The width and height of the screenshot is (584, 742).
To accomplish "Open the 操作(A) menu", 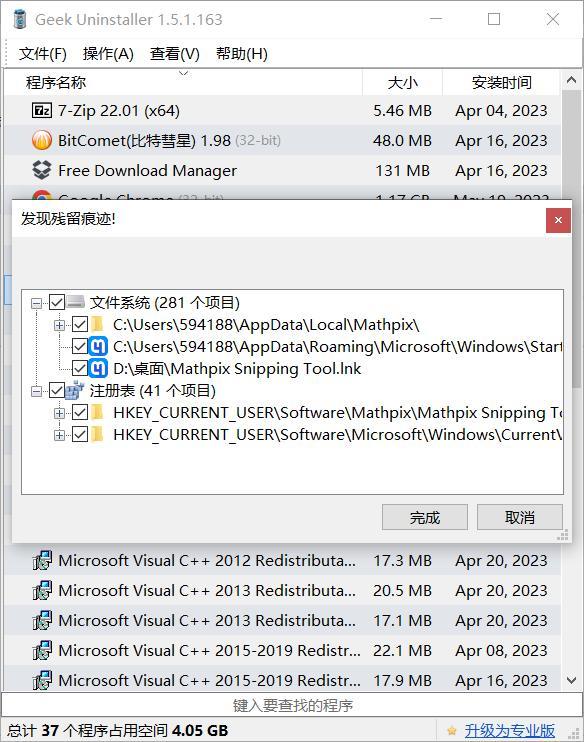I will tap(108, 54).
